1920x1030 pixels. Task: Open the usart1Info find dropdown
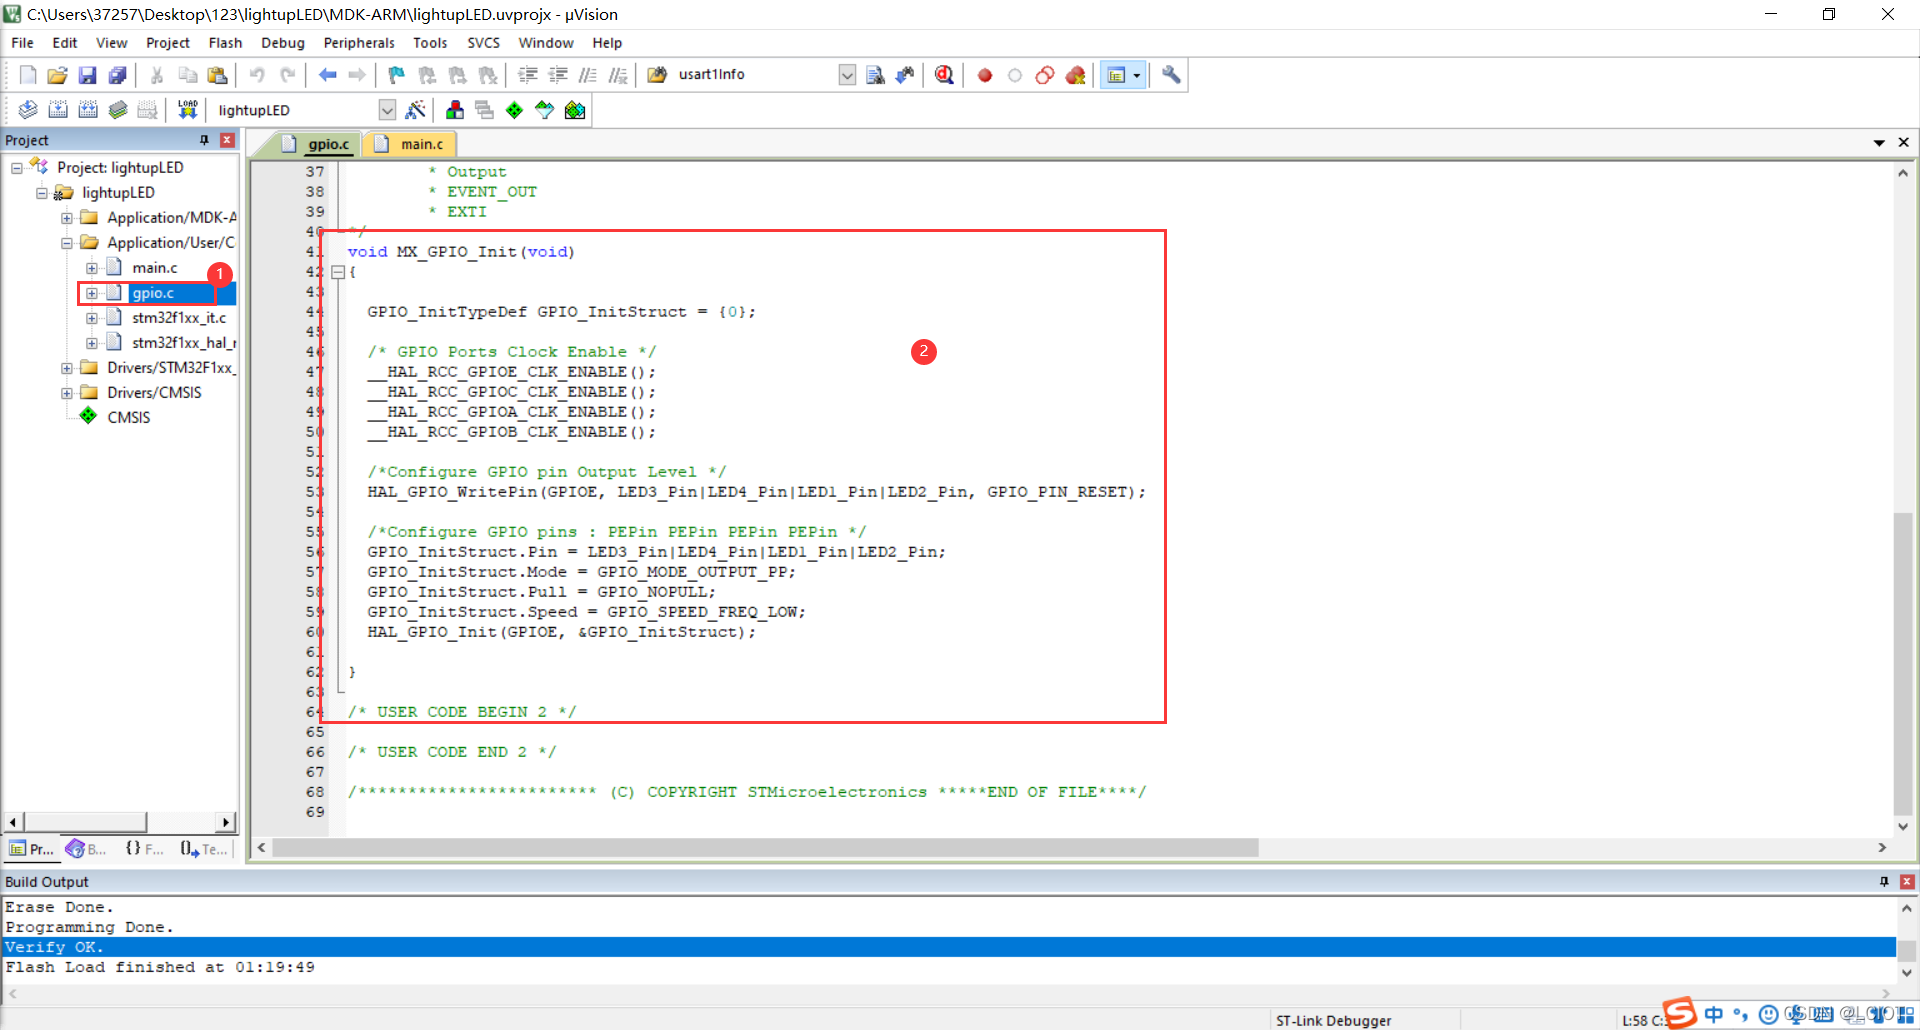847,75
